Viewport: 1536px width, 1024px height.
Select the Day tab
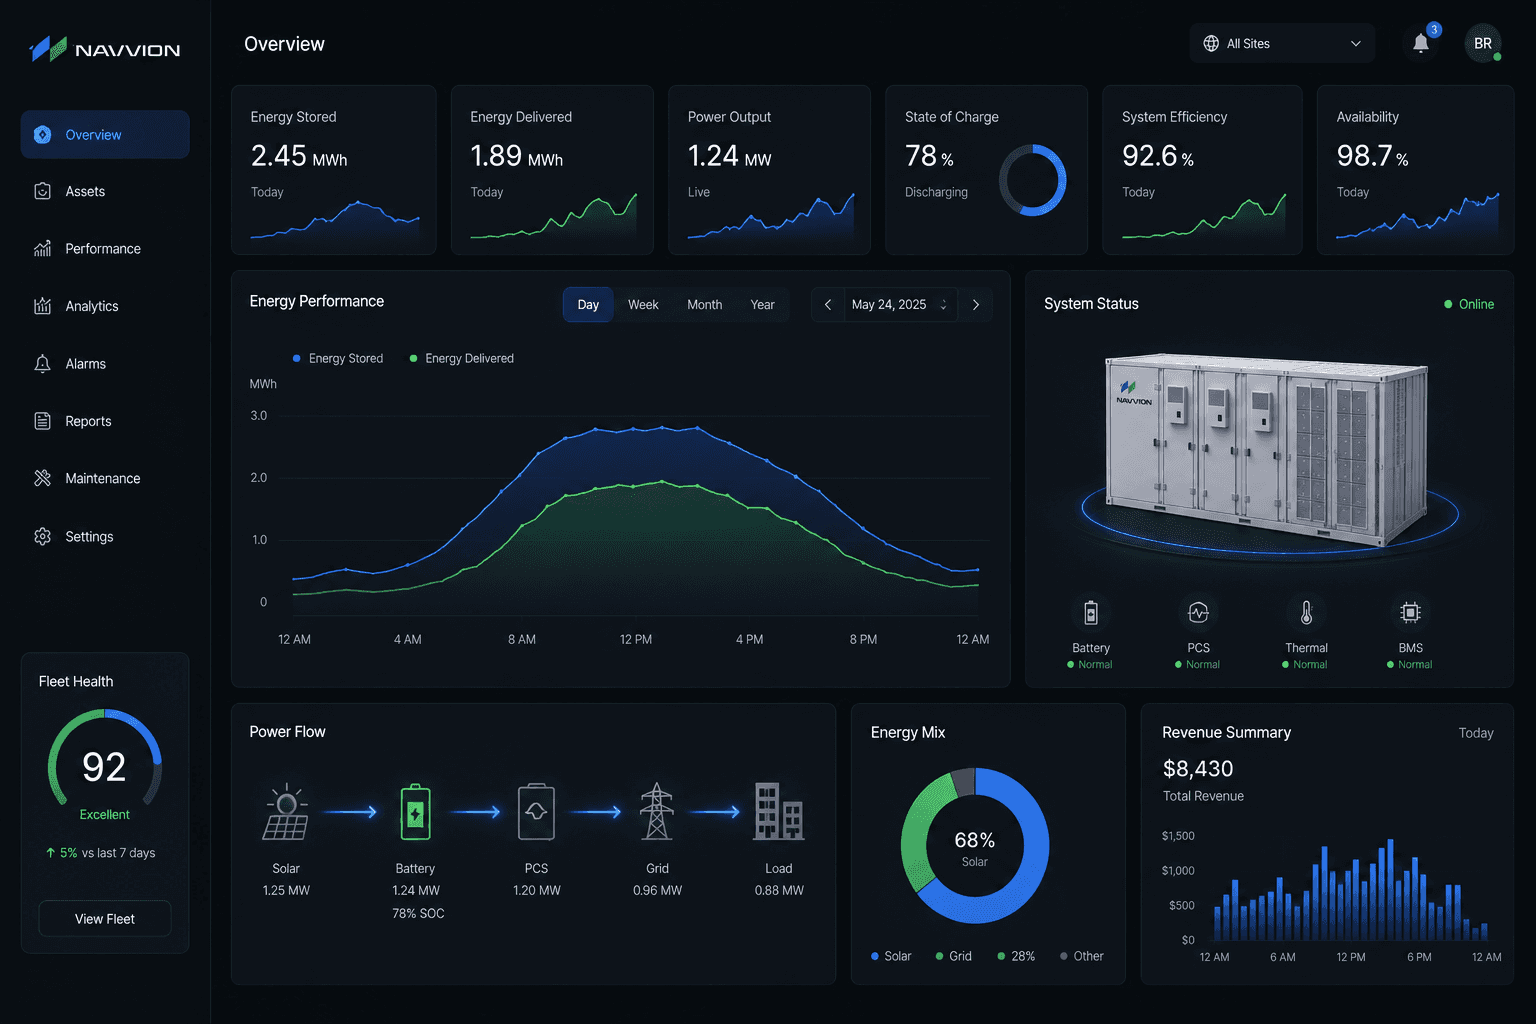point(588,305)
